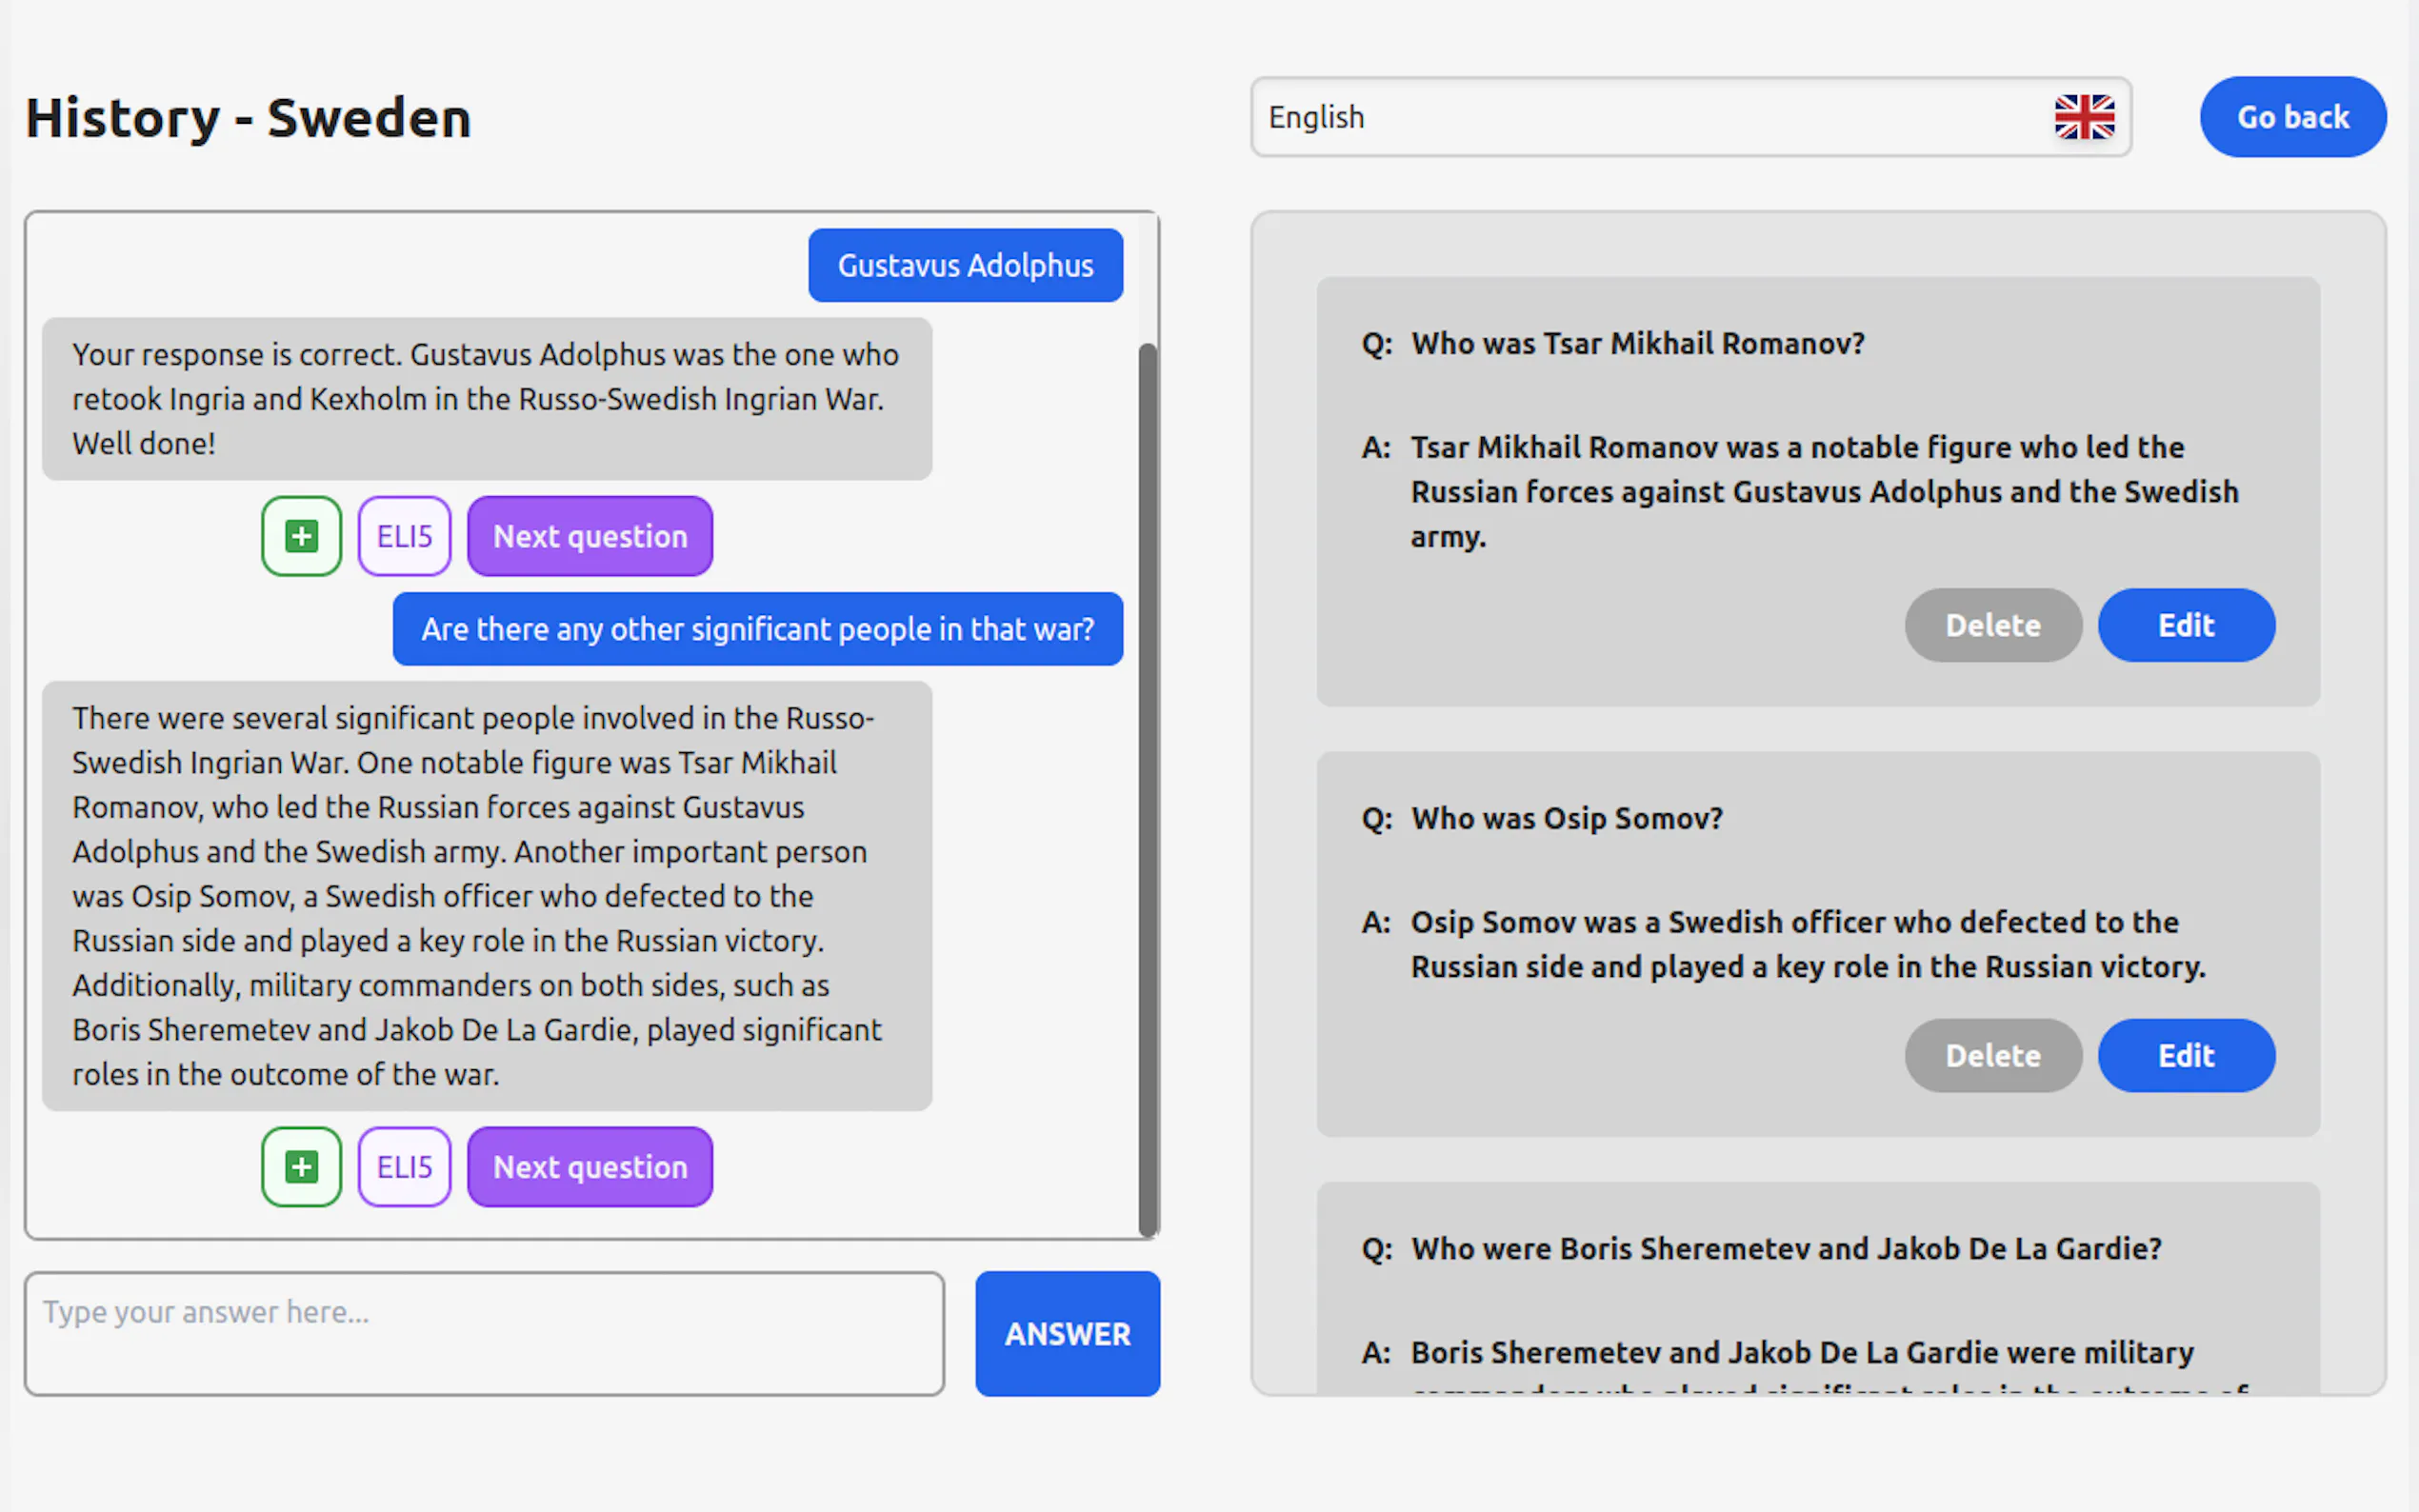This screenshot has width=2419, height=1512.
Task: Click the UK flag icon
Action: (2084, 117)
